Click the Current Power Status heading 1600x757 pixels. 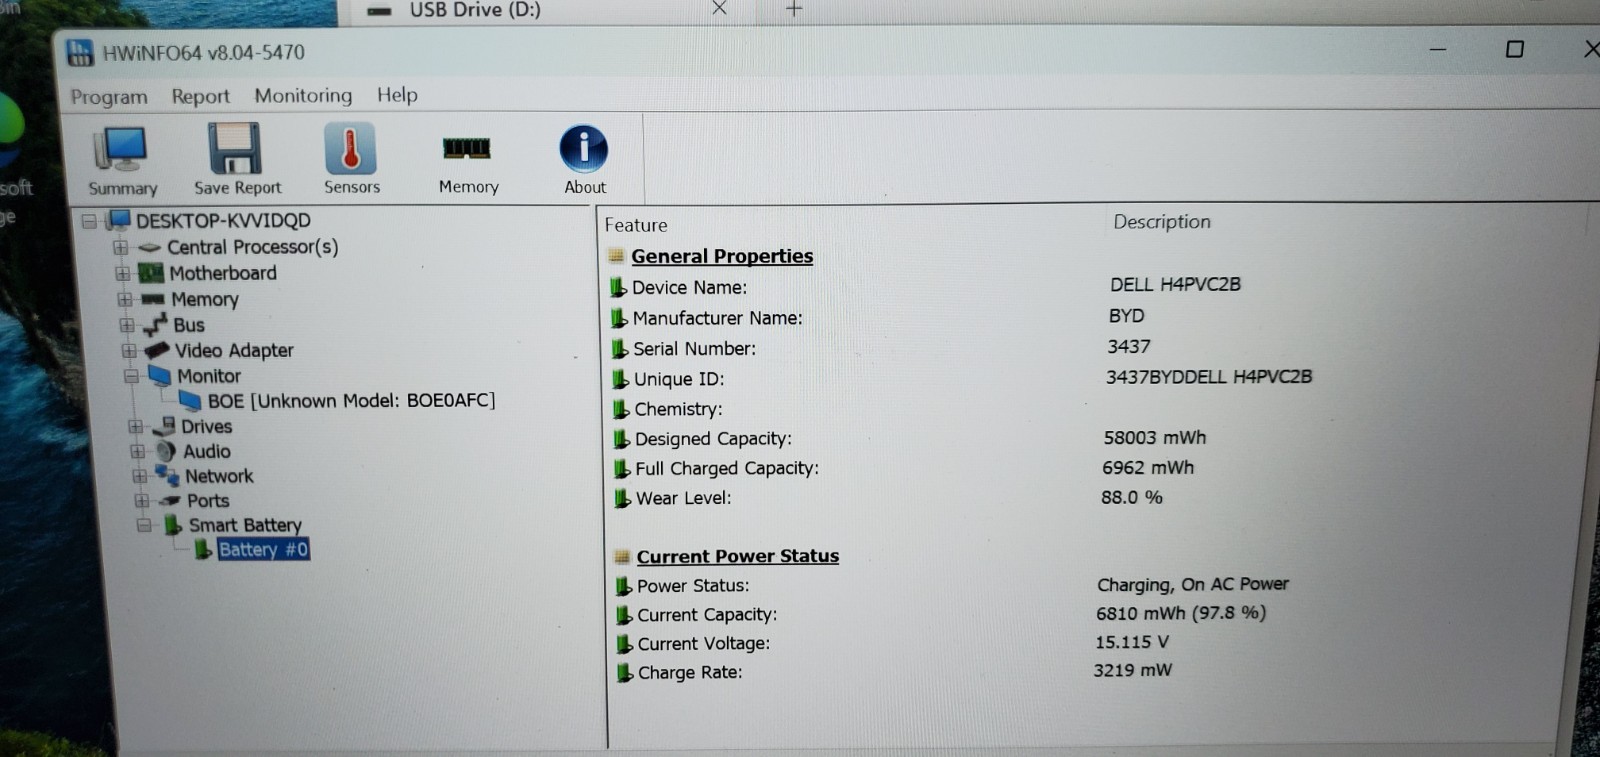point(738,556)
